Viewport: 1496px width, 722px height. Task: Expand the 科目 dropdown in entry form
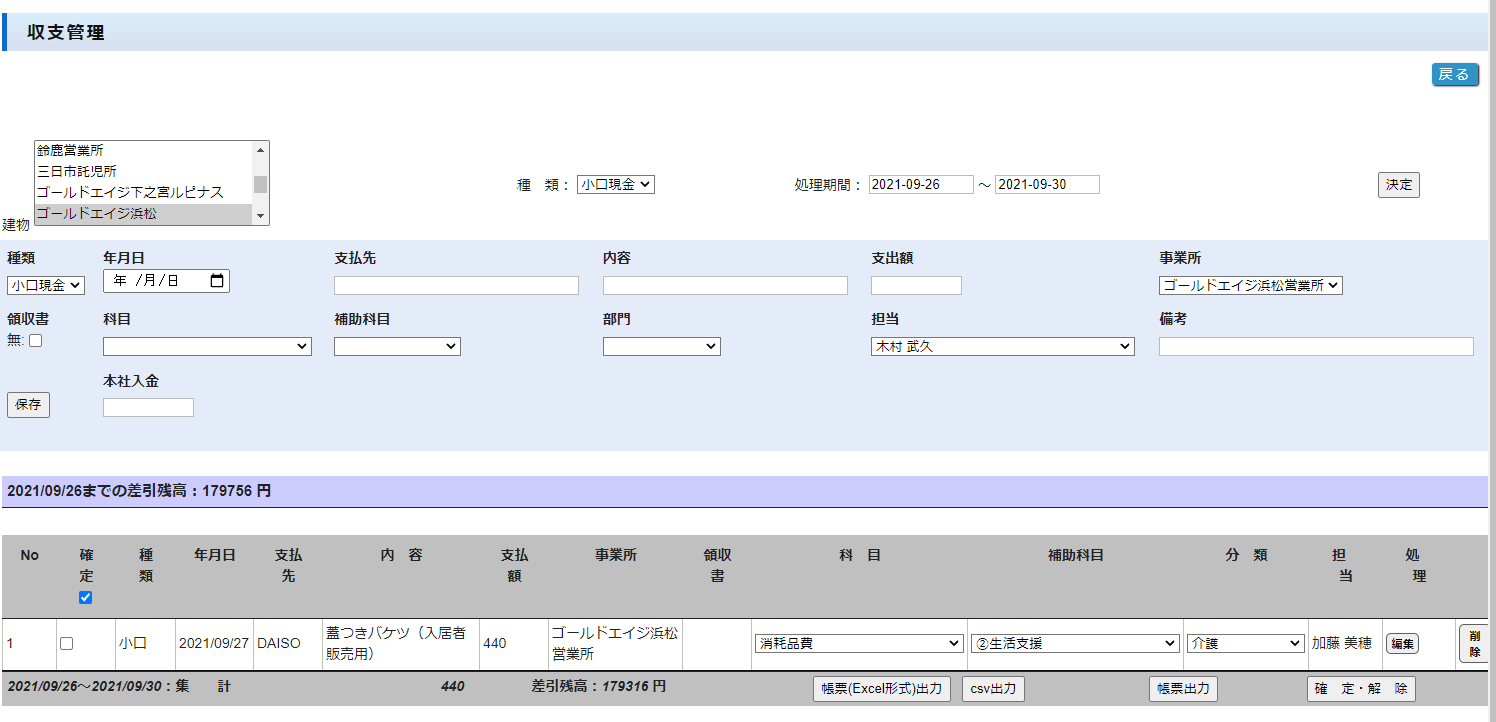point(207,347)
